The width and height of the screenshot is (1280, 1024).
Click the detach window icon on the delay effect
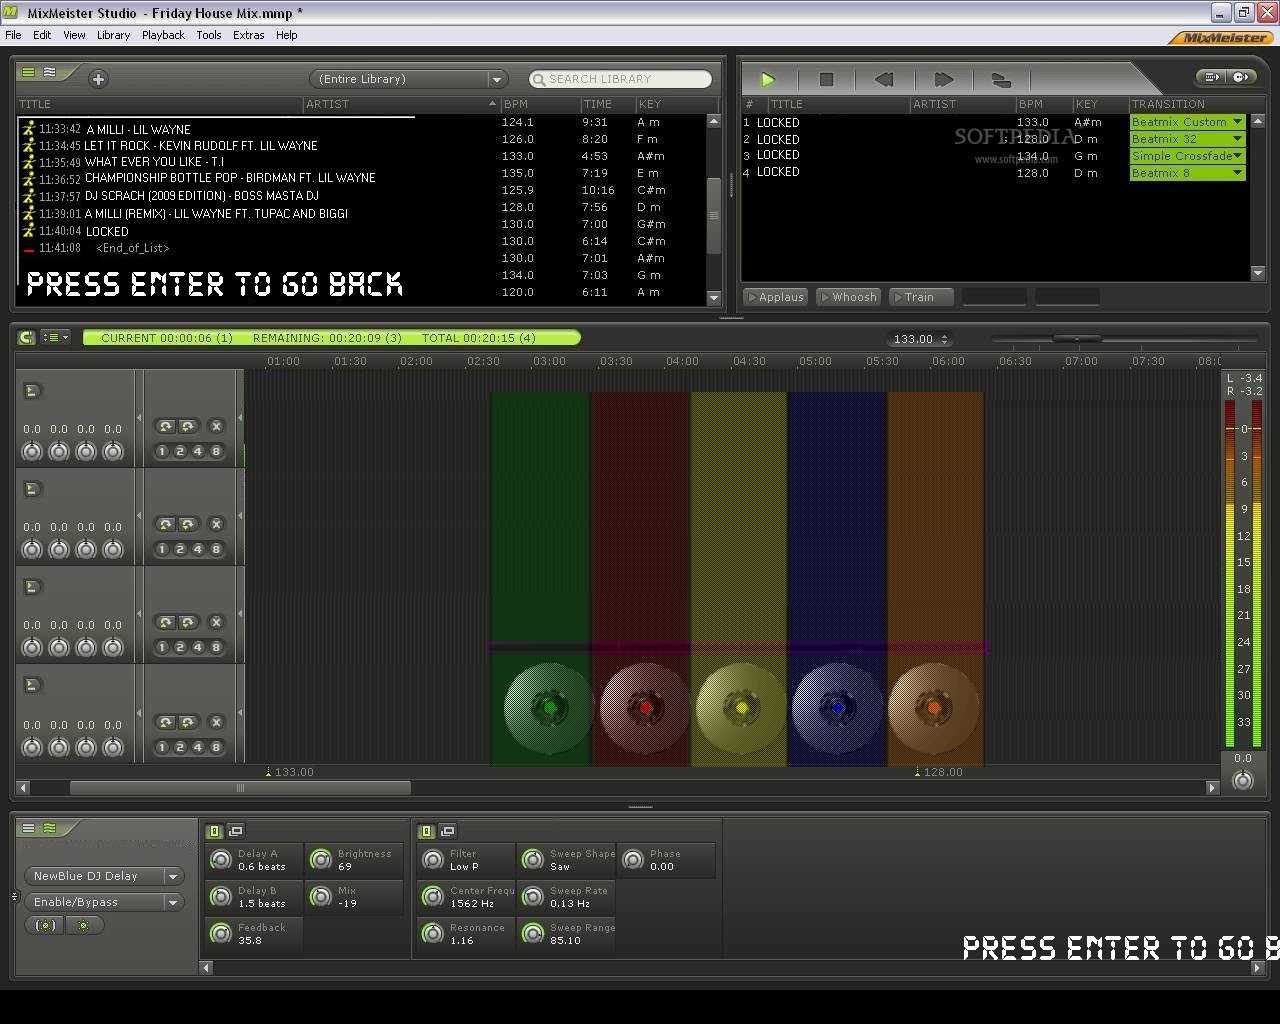click(x=236, y=831)
